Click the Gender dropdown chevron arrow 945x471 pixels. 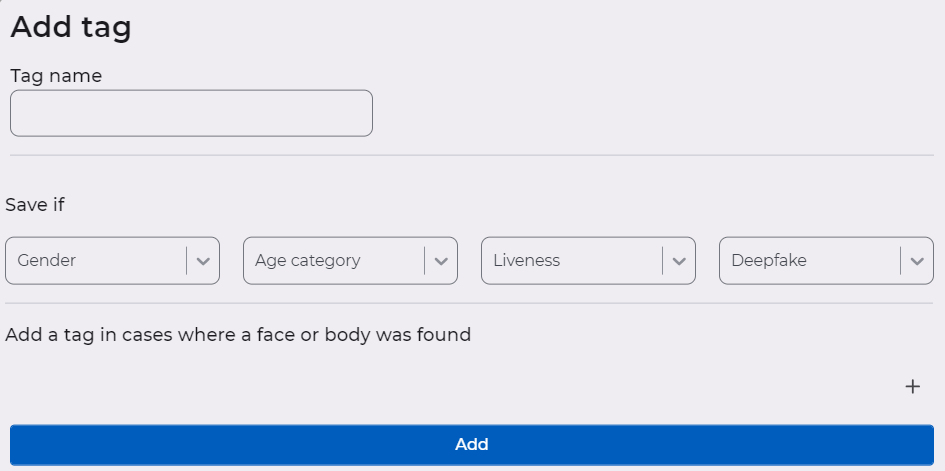point(203,261)
